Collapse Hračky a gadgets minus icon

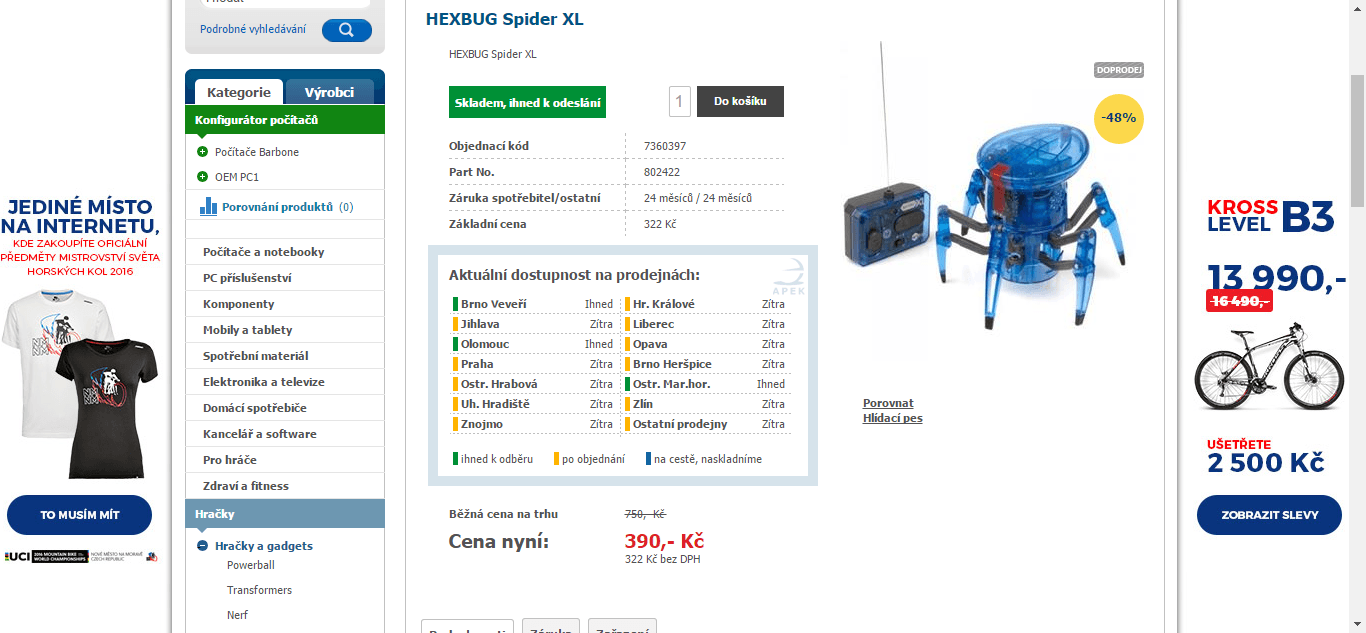[203, 546]
